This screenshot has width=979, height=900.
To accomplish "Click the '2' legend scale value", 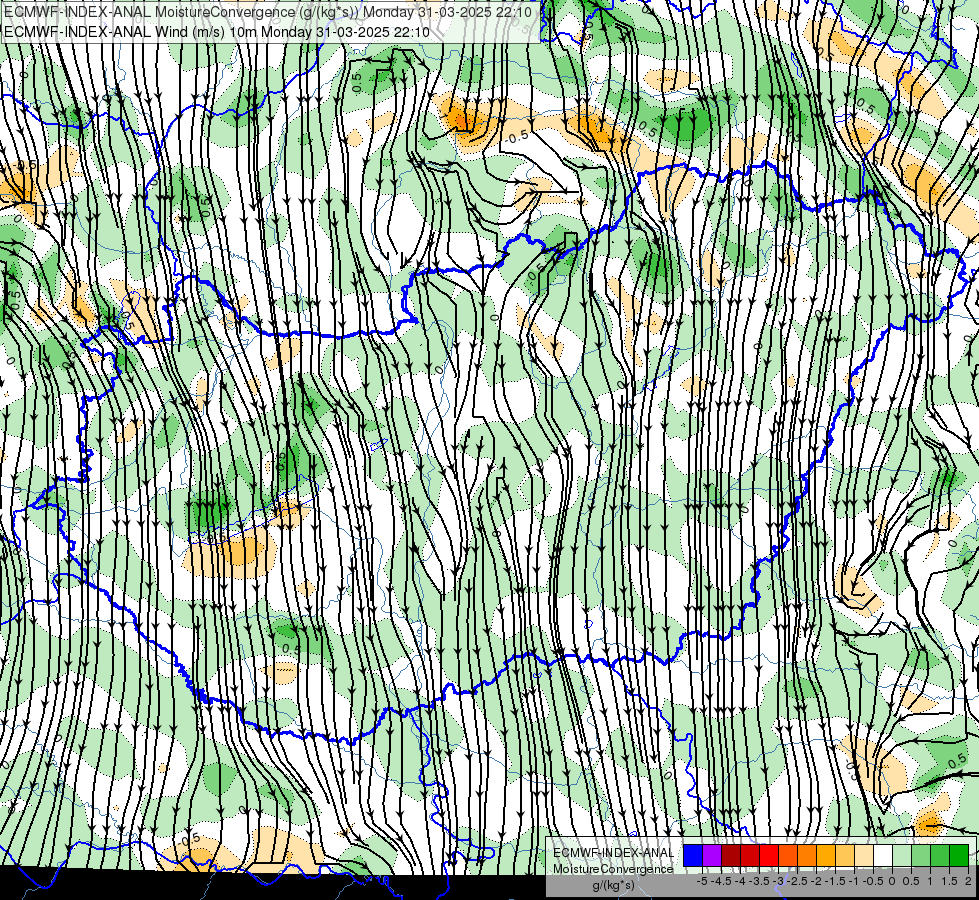I will [x=968, y=881].
